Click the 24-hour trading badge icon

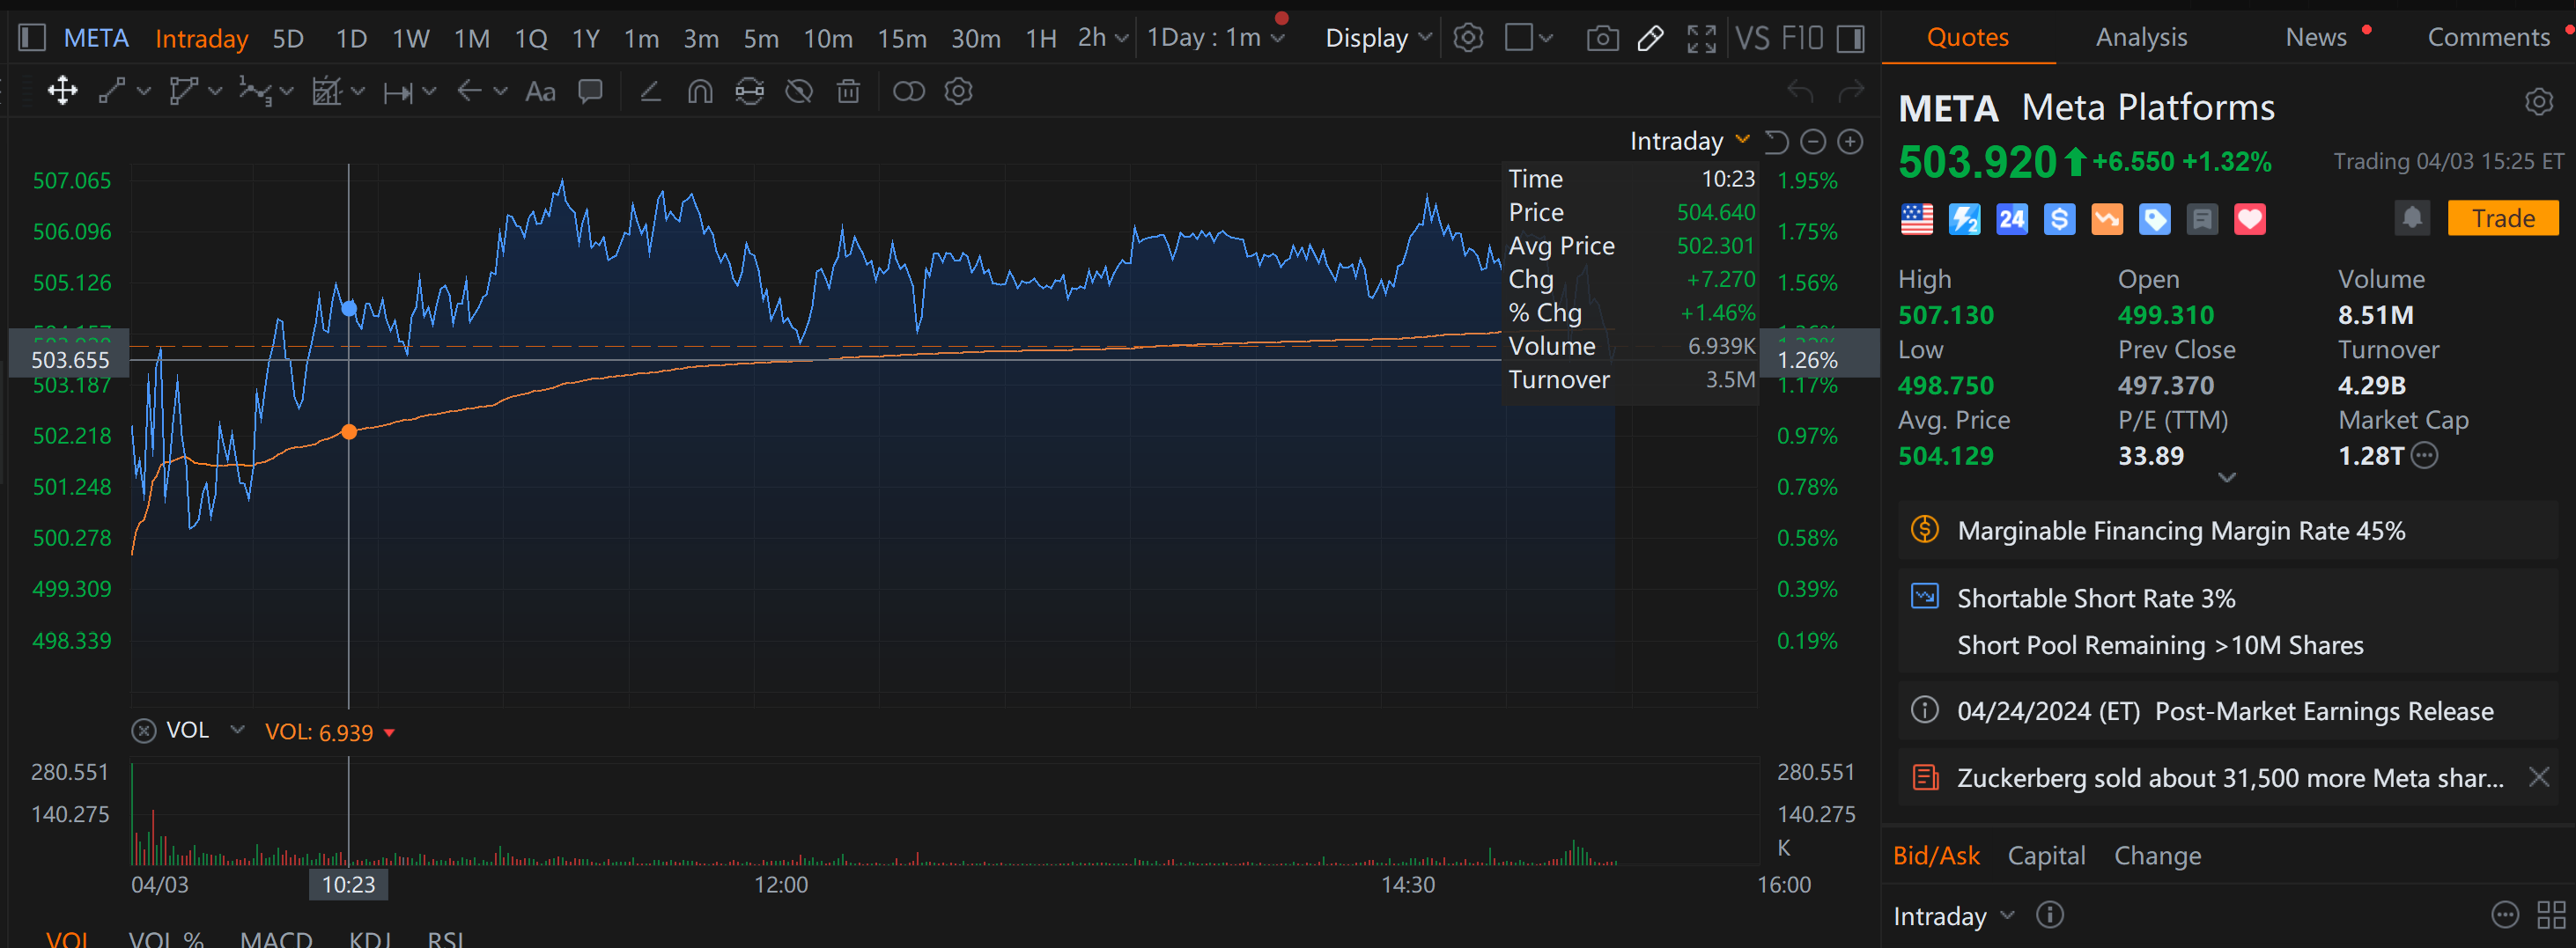(x=2011, y=219)
